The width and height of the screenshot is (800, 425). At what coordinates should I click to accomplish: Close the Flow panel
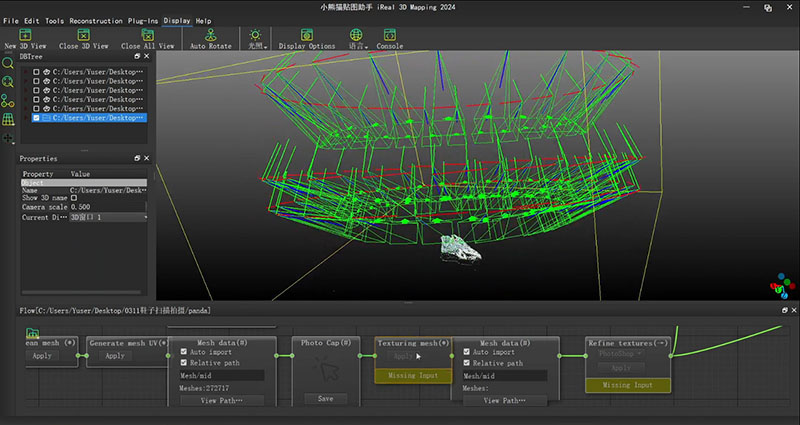point(794,310)
